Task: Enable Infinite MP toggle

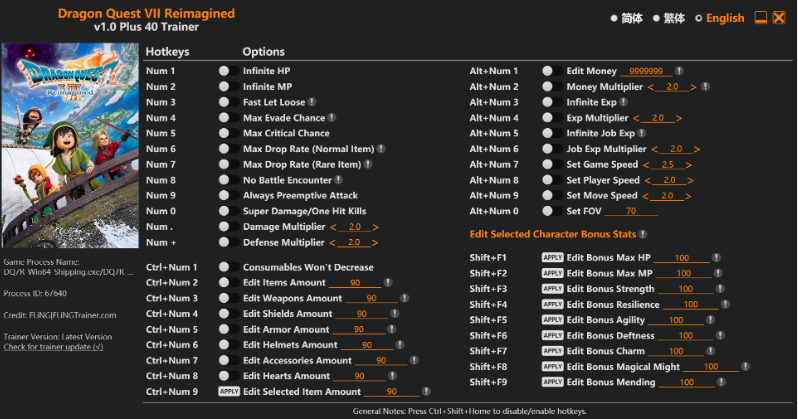Action: point(229,87)
